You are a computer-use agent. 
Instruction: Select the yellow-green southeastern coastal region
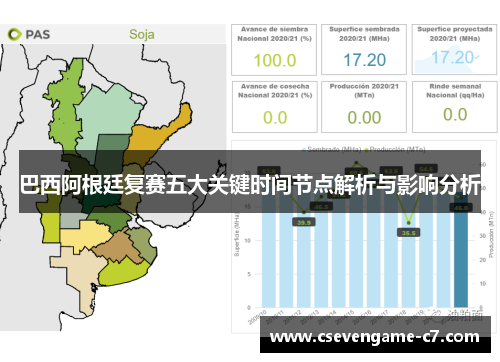click(x=122, y=273)
